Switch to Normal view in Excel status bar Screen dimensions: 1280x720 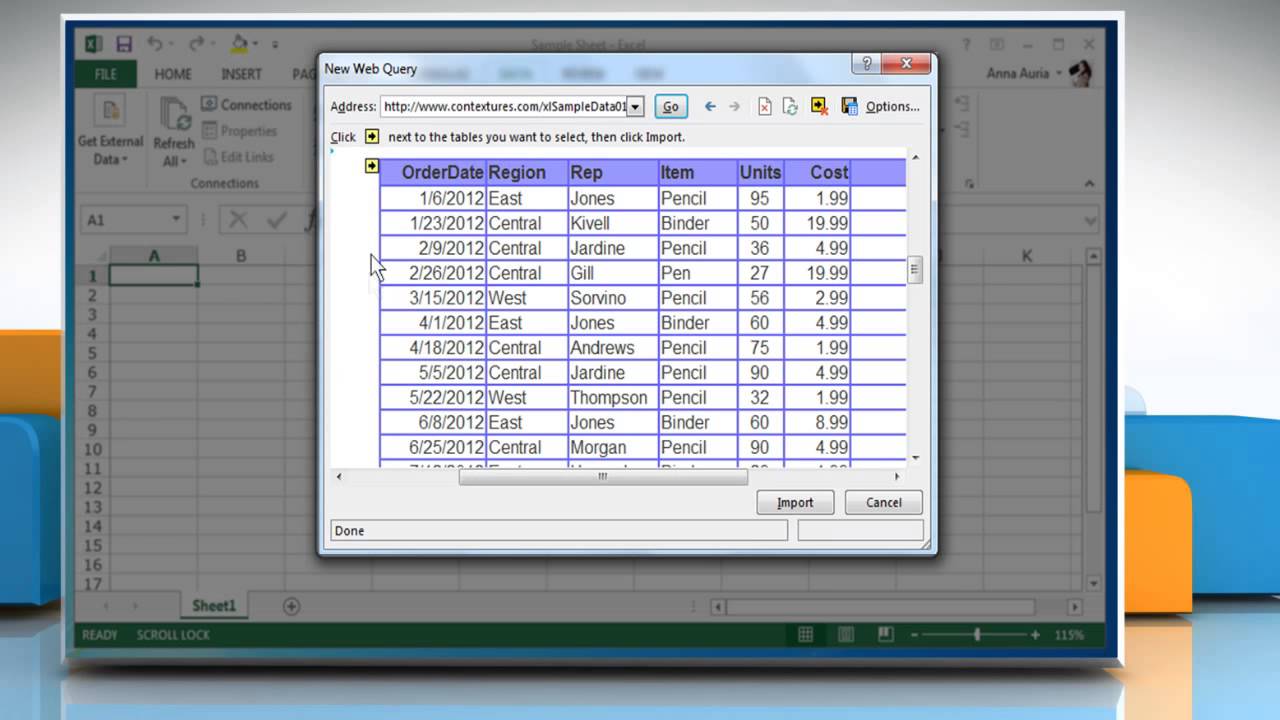pos(806,634)
